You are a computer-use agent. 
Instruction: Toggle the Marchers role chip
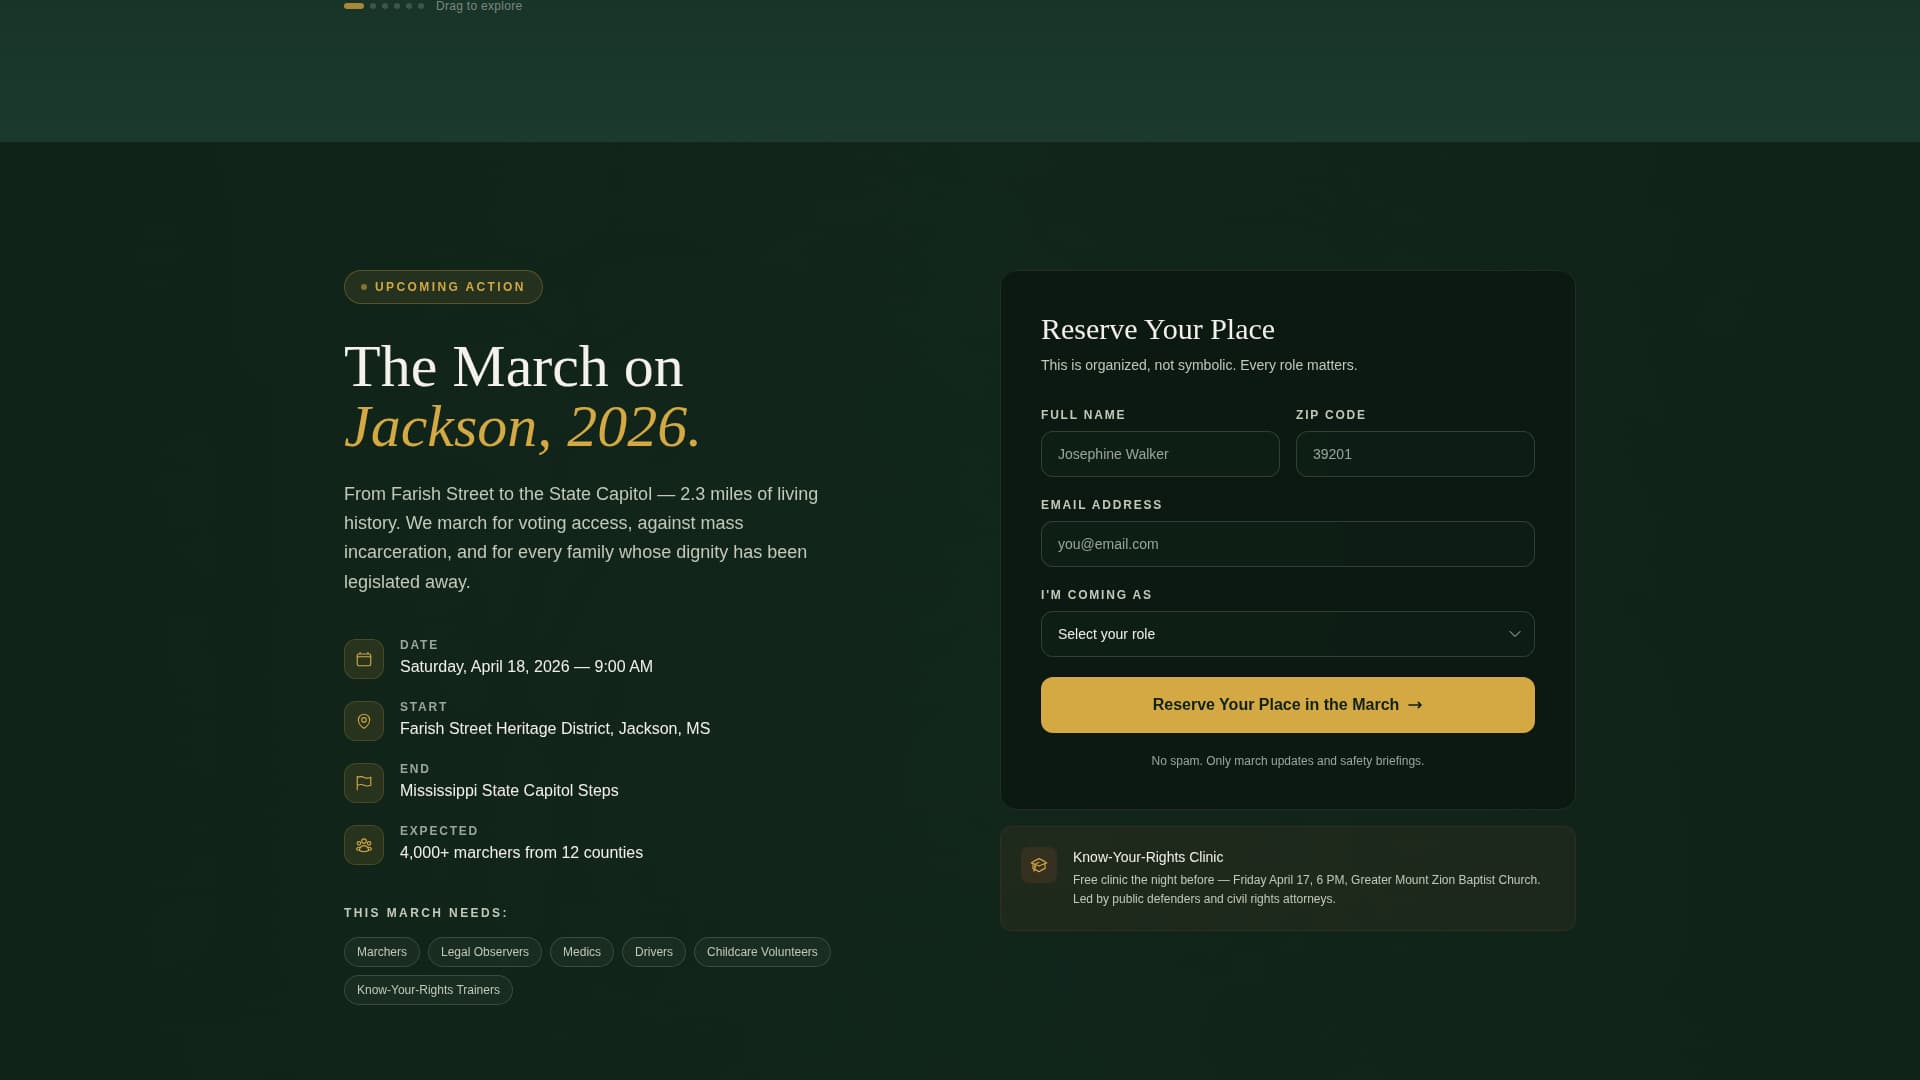coord(381,951)
